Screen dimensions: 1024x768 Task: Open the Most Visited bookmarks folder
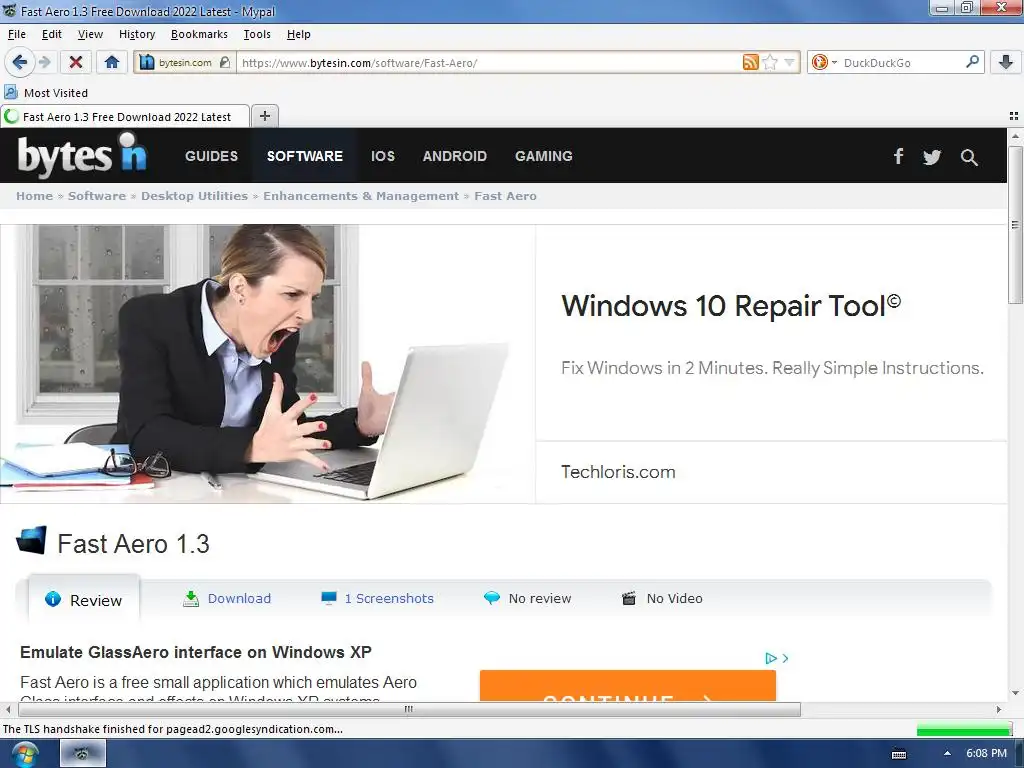coord(46,93)
